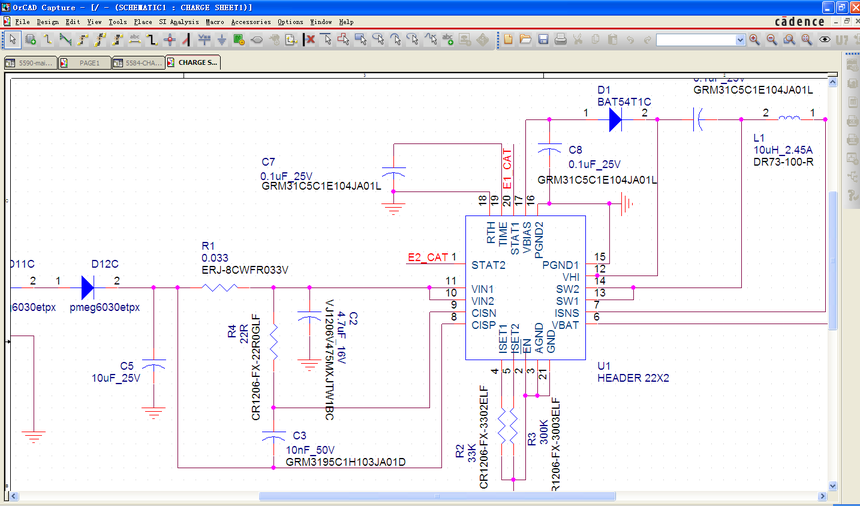860x506 pixels.
Task: Click the Annotate U? icon
Action: tap(842, 39)
